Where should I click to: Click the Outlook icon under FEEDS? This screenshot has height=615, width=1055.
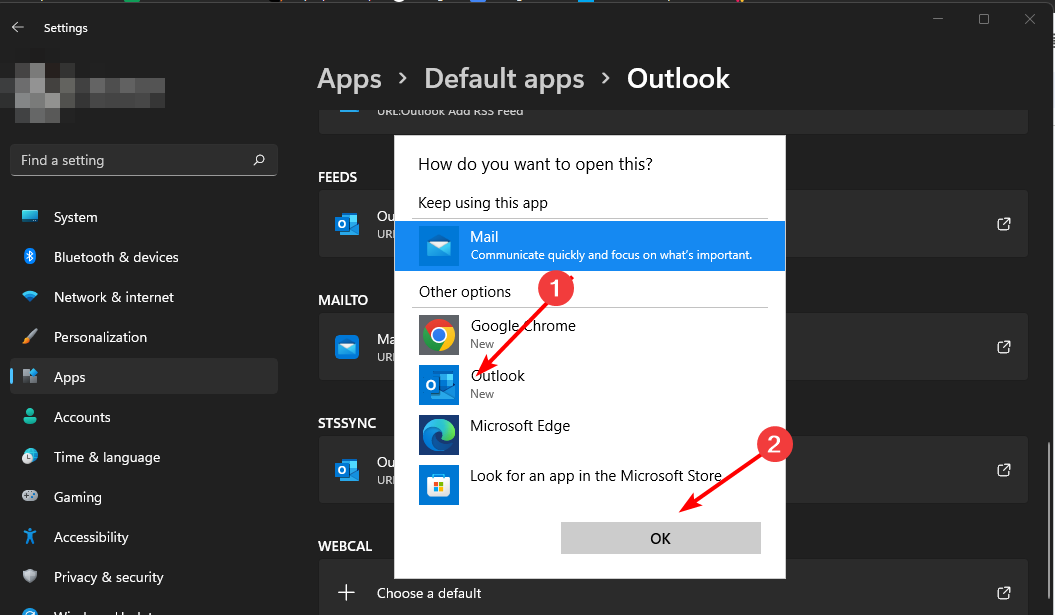click(347, 224)
